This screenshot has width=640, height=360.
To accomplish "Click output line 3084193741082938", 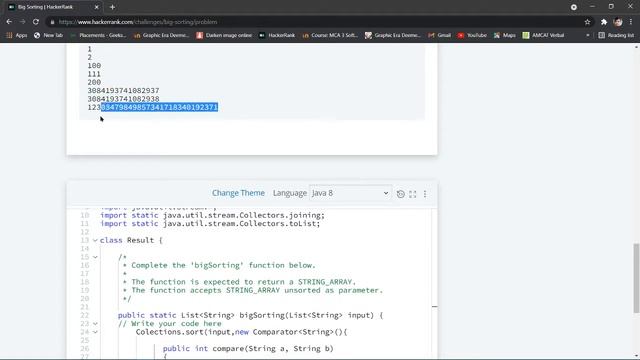I will [x=123, y=99].
